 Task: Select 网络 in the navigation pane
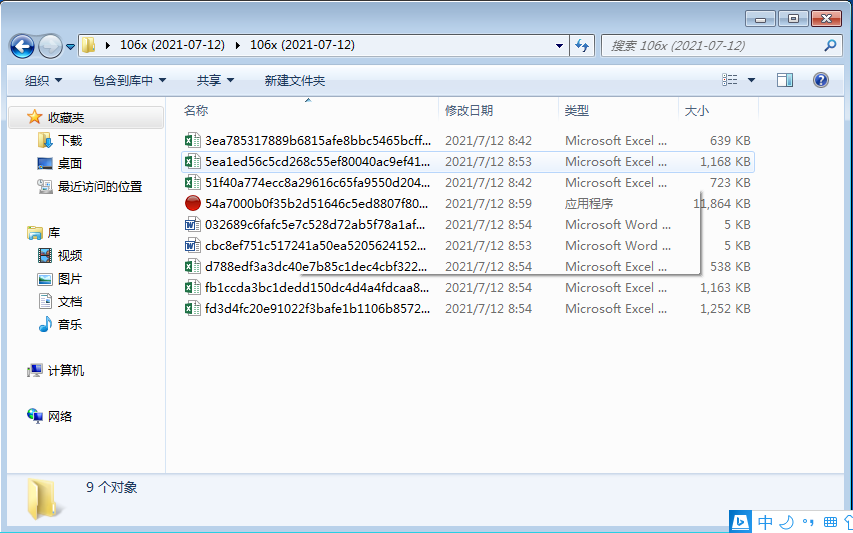[60, 417]
